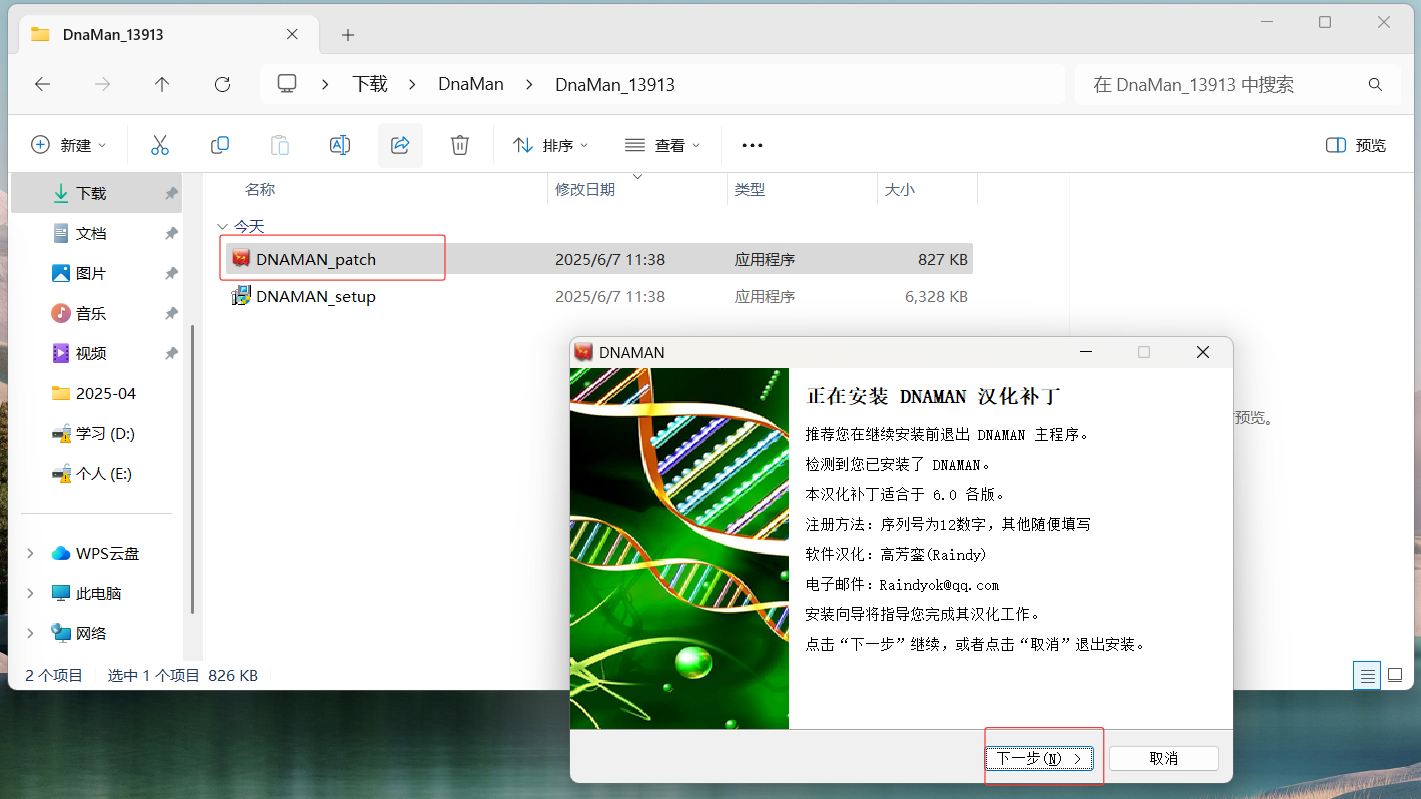
Task: Click the Rename icon in toolbar
Action: 340,145
